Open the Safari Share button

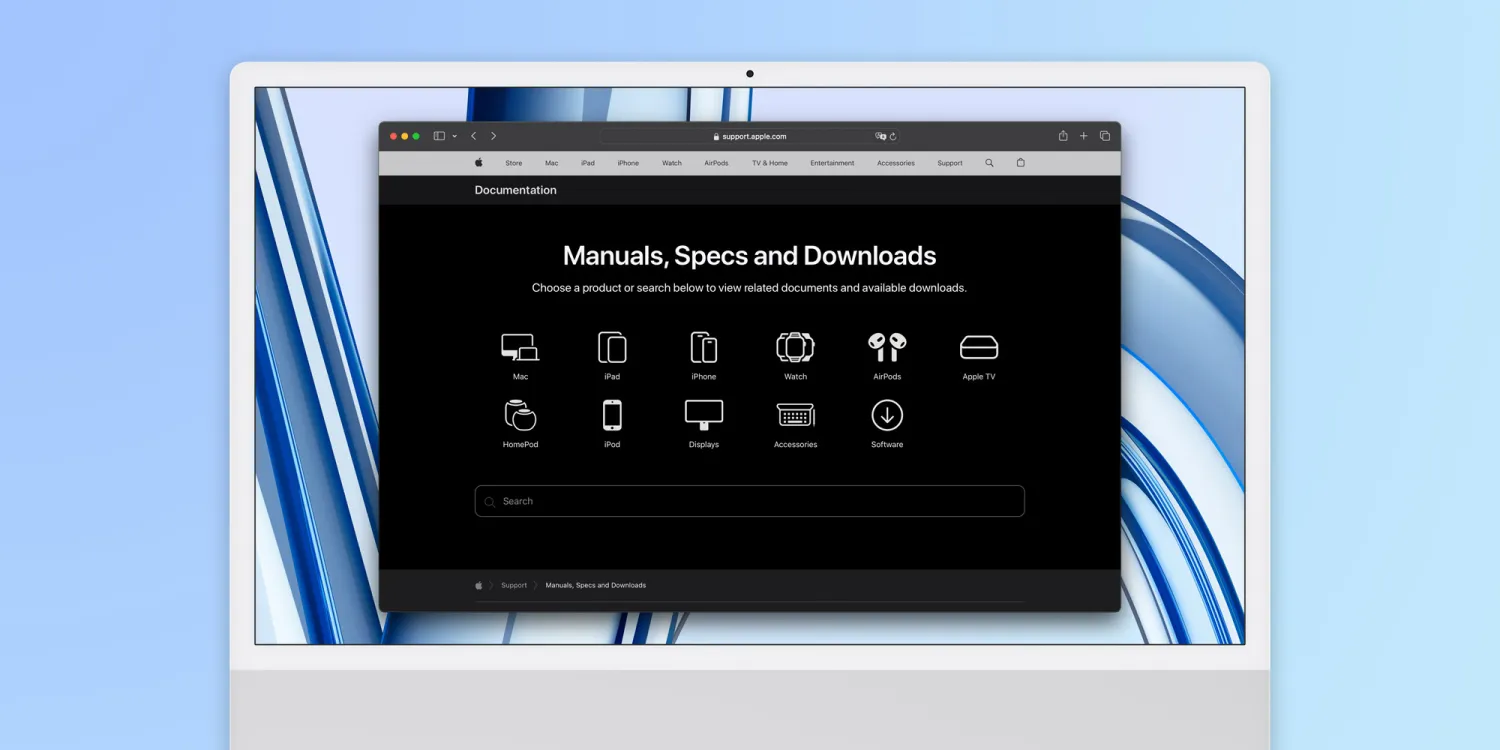pyautogui.click(x=1063, y=136)
